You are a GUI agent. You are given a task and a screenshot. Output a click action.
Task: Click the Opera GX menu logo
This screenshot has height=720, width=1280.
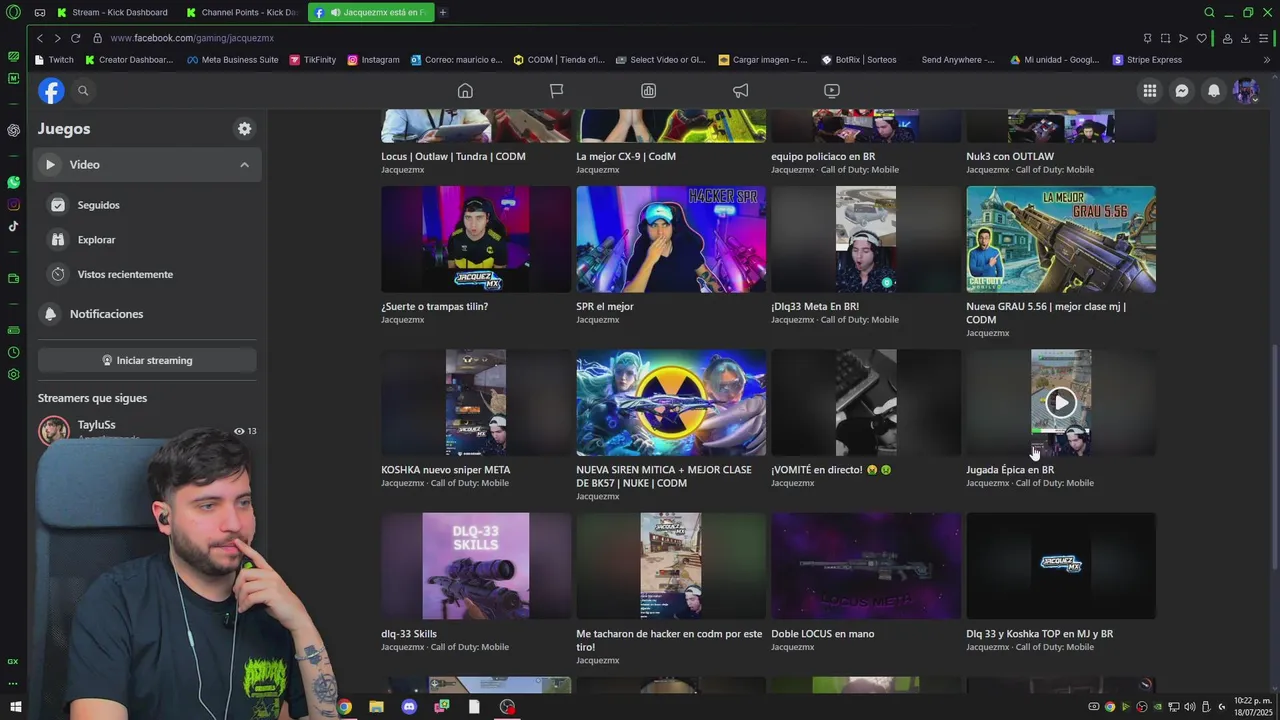tap(13, 13)
